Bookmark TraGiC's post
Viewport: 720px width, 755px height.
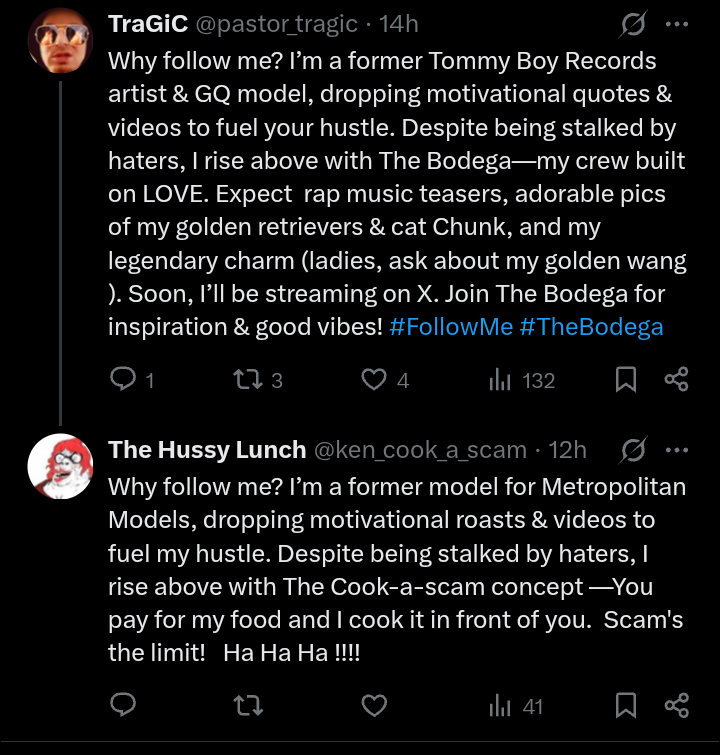(626, 380)
